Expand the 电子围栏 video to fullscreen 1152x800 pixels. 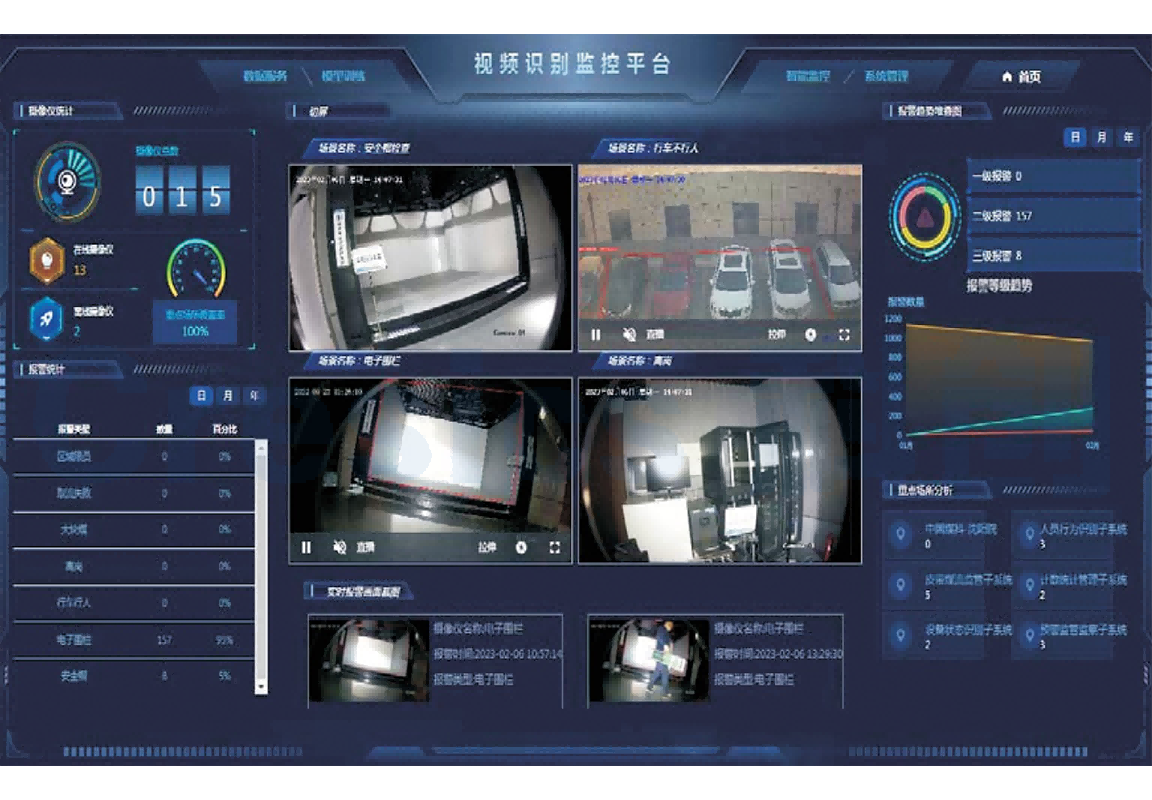pyautogui.click(x=555, y=547)
